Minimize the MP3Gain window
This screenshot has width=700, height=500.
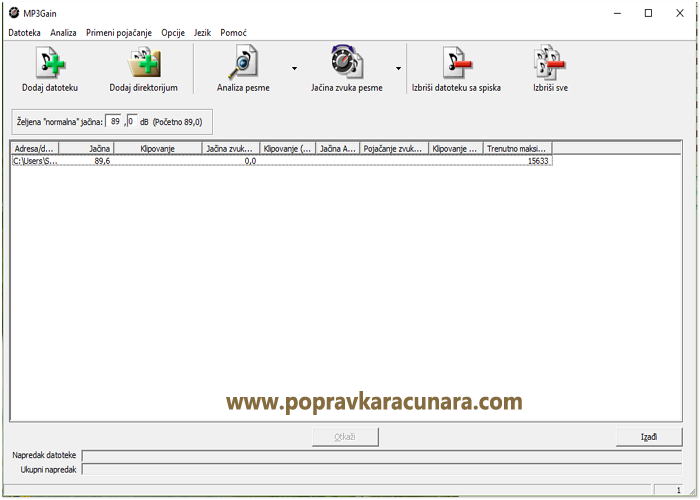click(617, 13)
